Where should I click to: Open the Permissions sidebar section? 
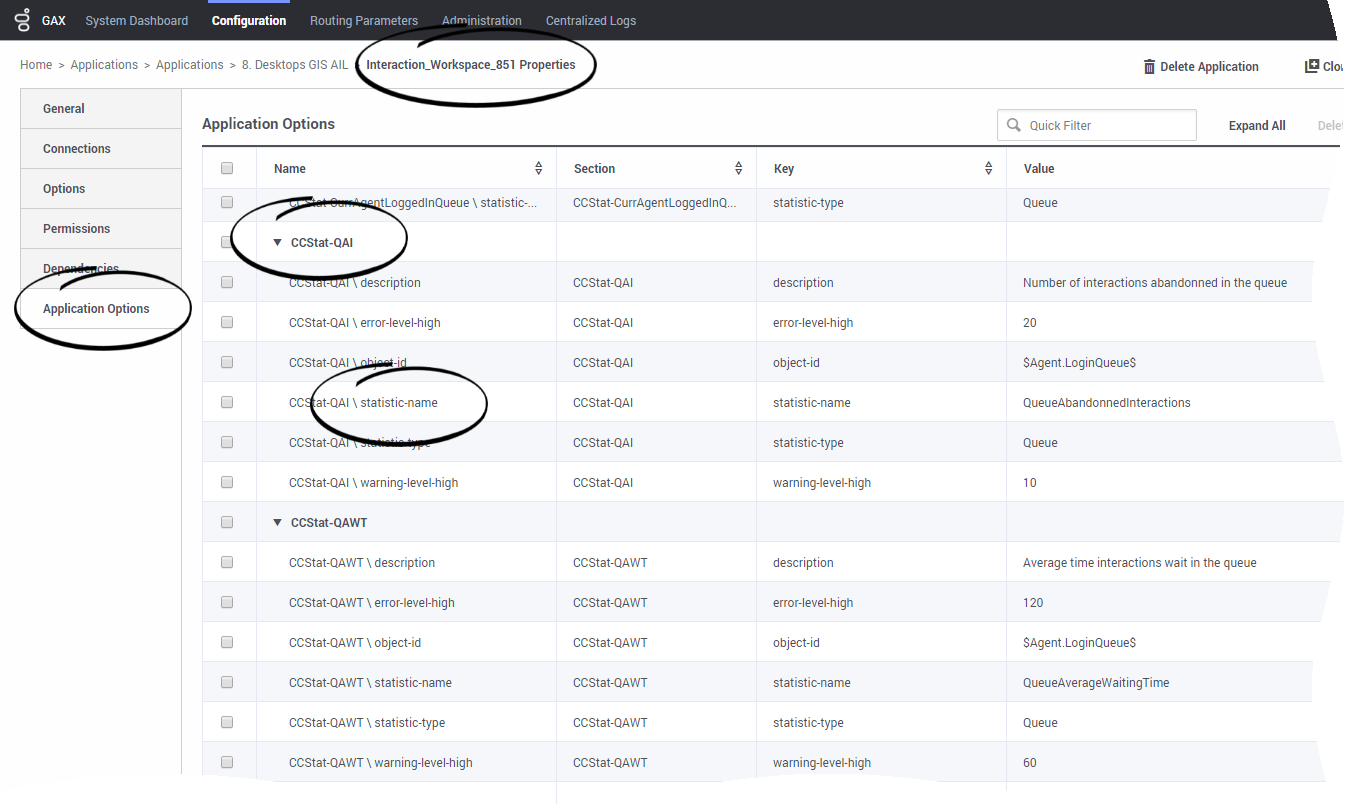(76, 228)
